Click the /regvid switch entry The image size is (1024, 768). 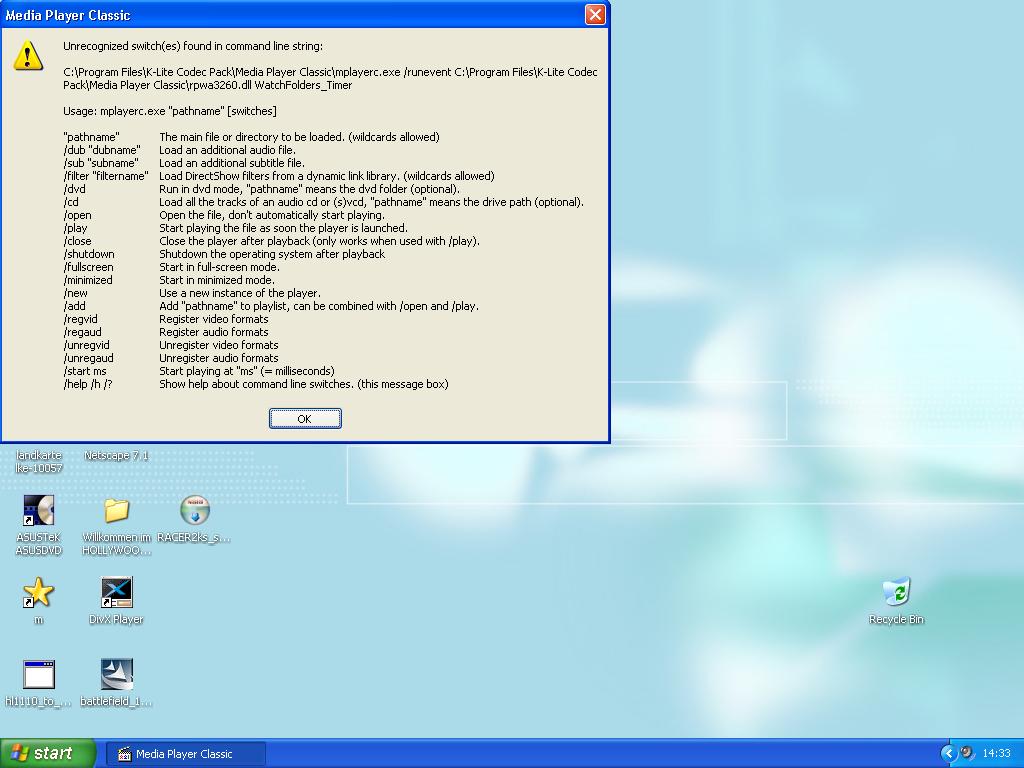click(80, 319)
